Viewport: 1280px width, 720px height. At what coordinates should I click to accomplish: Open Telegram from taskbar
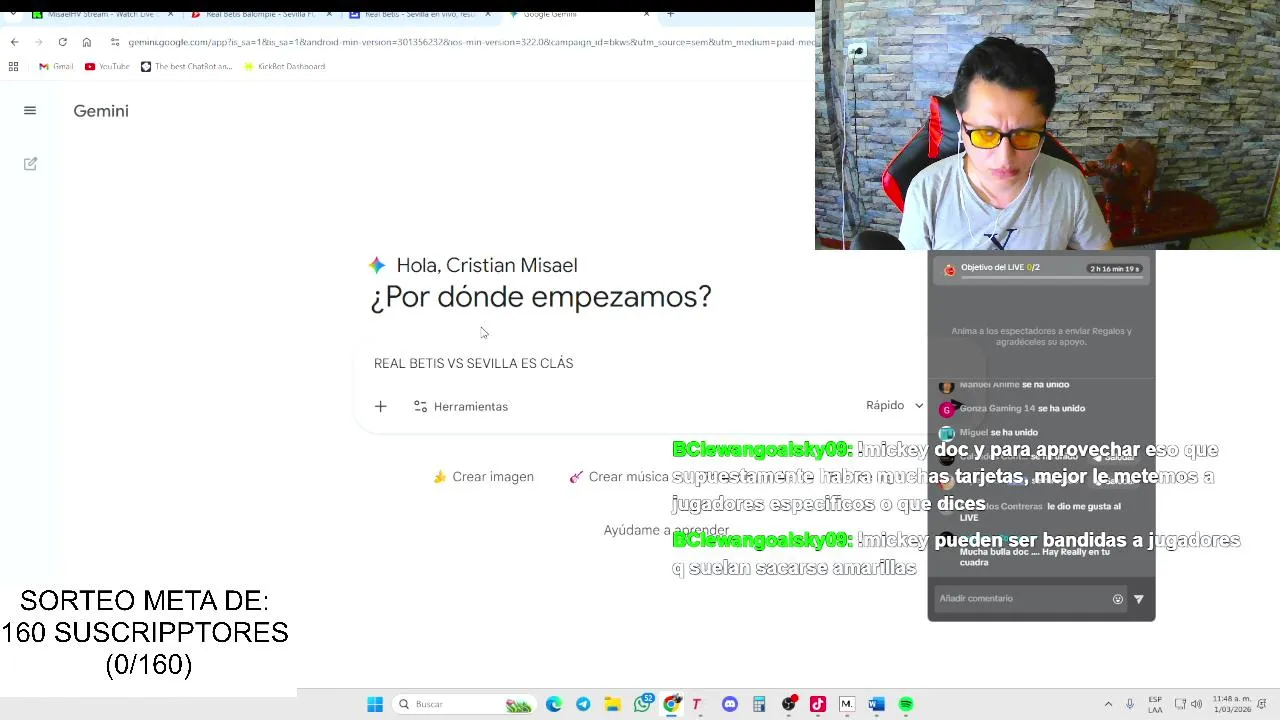583,704
